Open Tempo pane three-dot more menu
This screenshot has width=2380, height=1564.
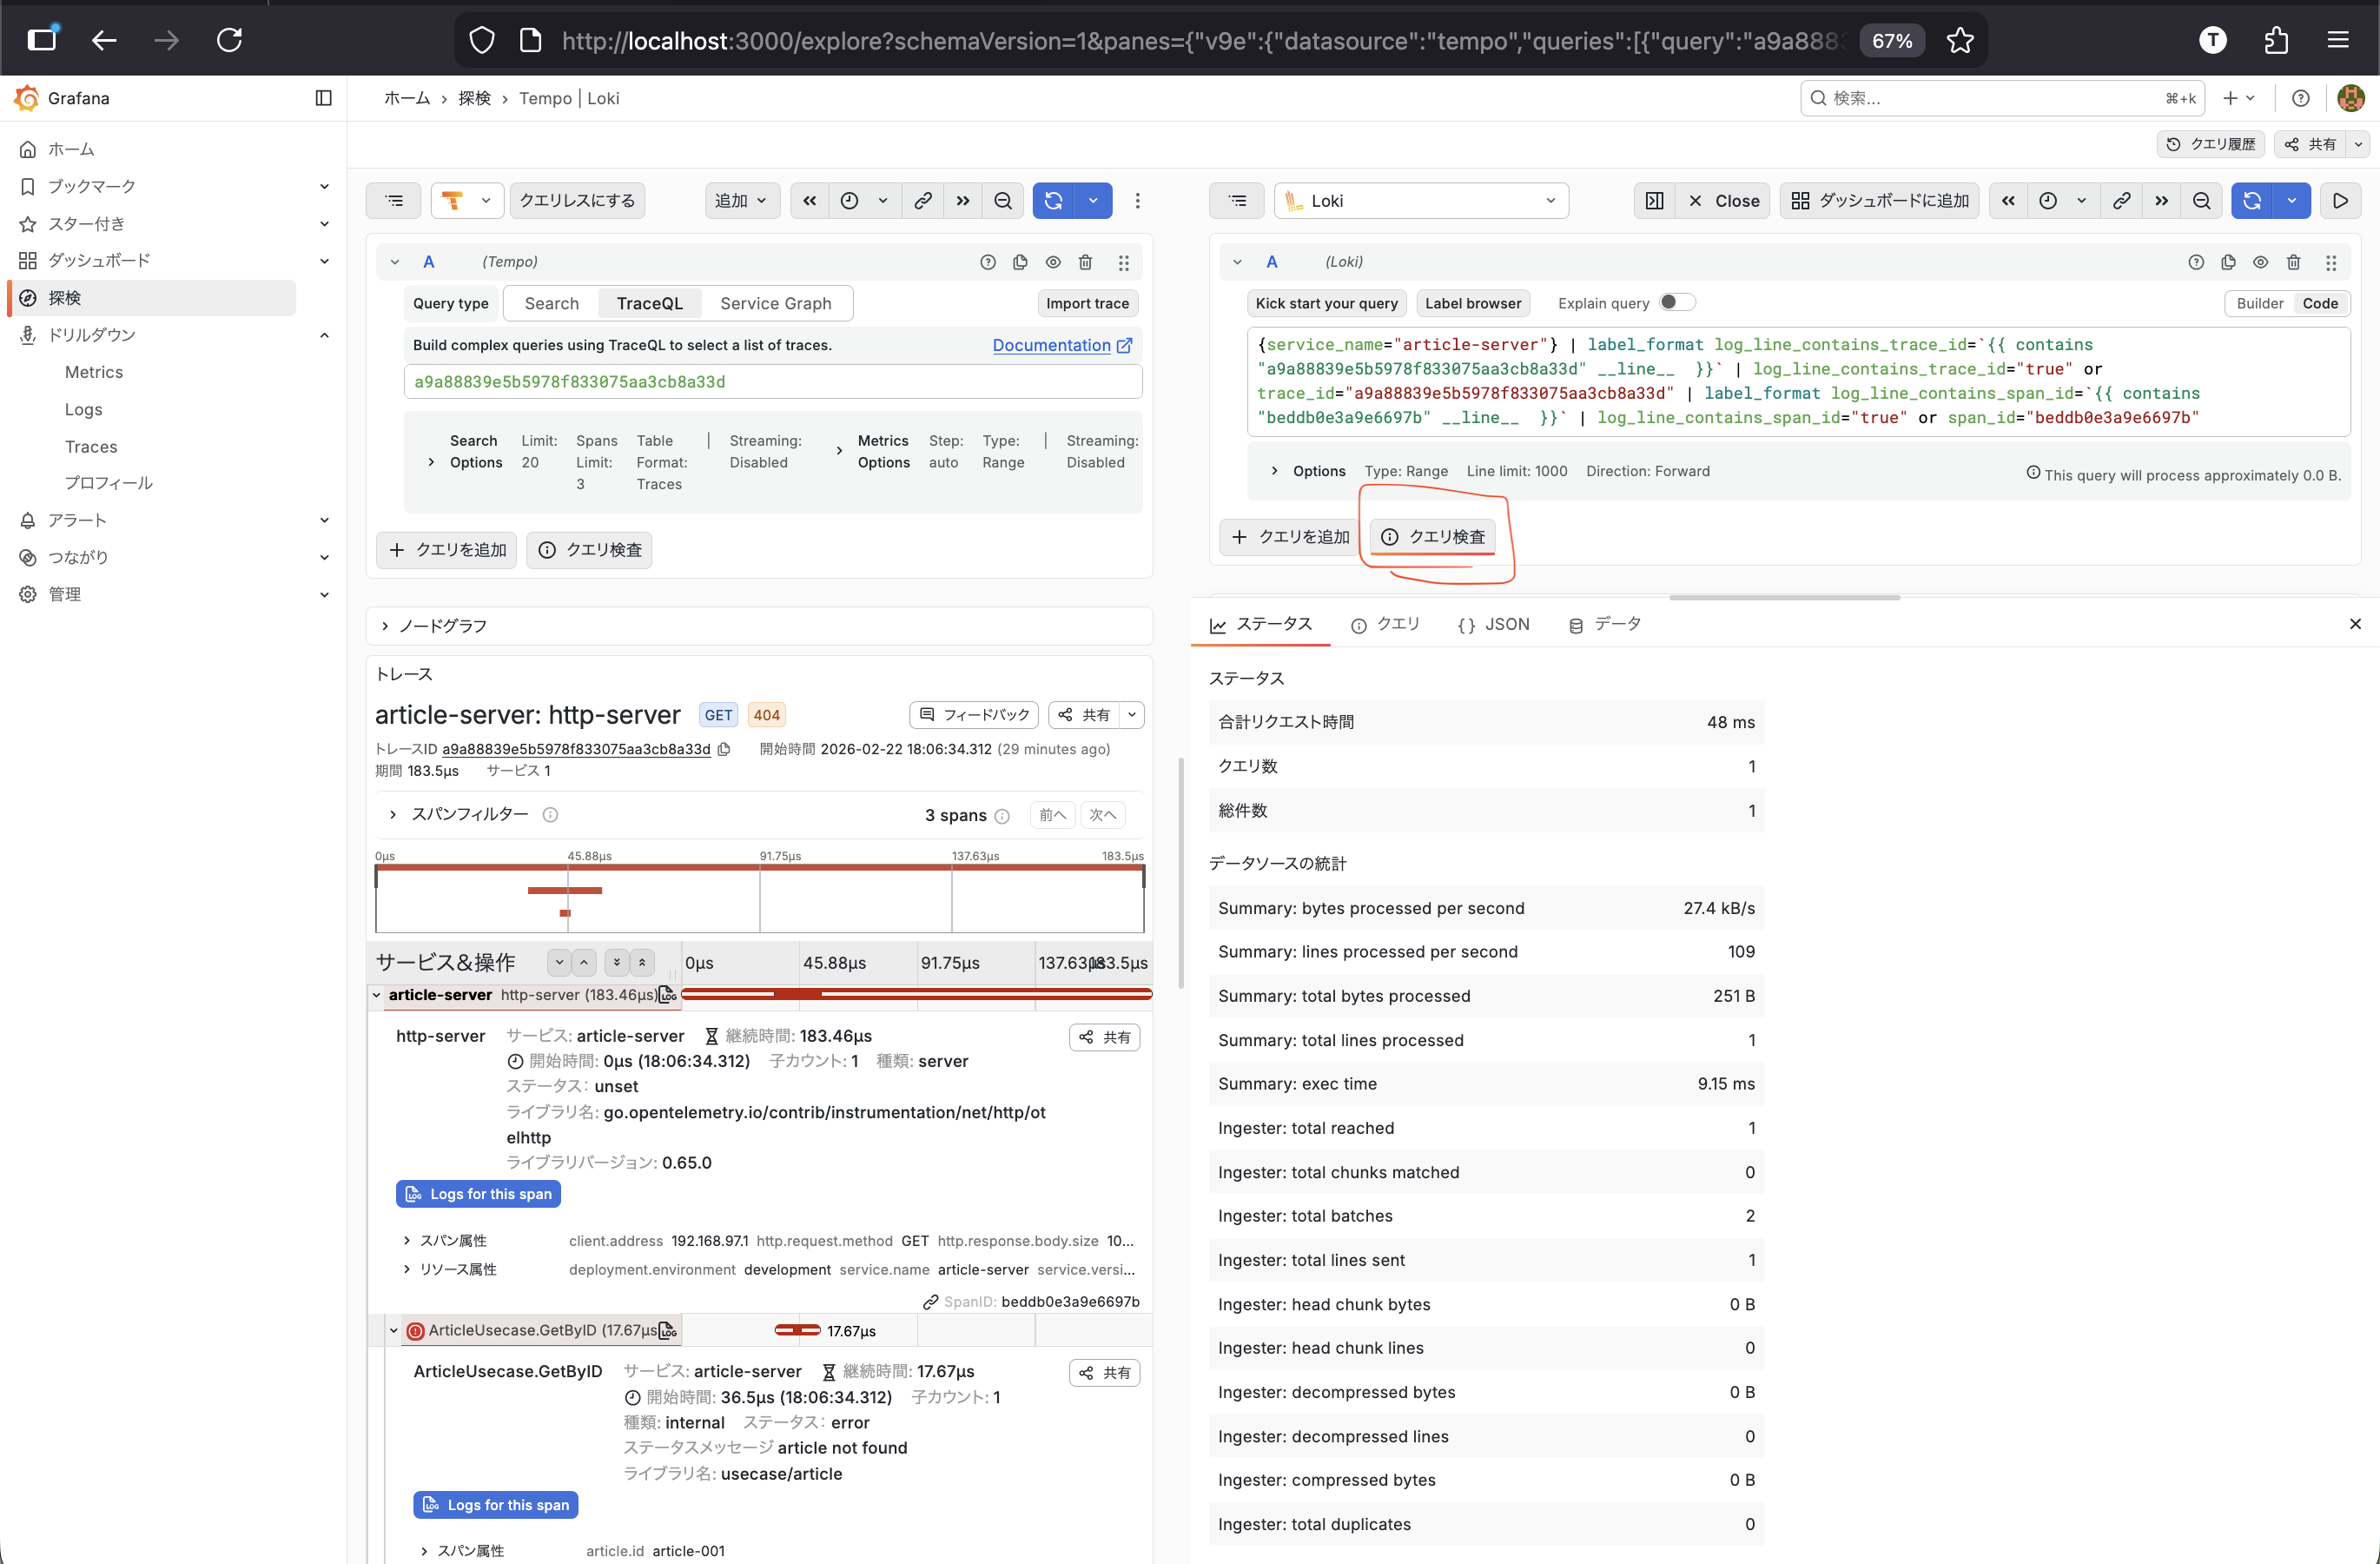[1137, 201]
